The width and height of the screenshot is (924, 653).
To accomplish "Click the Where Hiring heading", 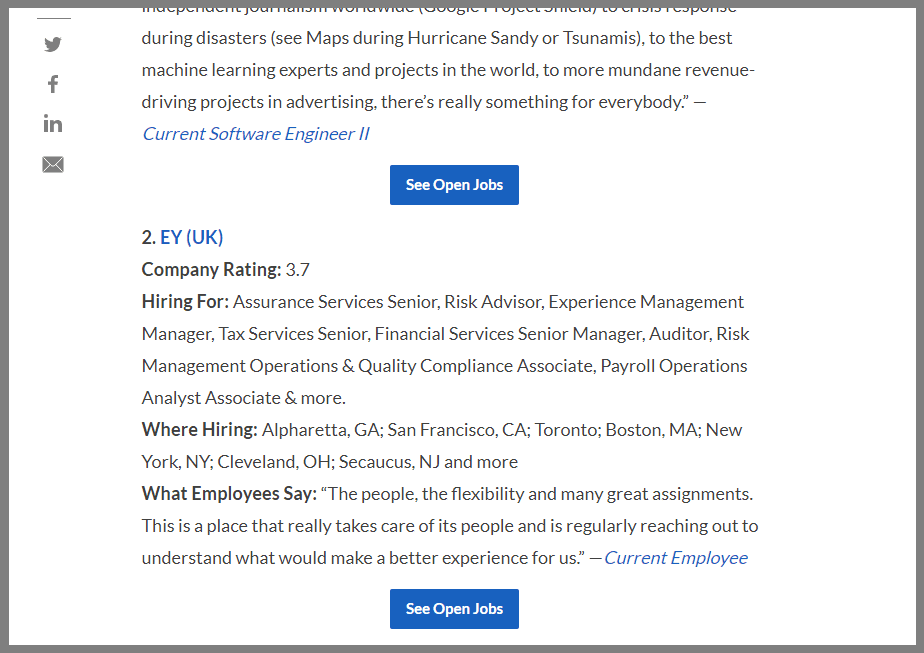I will coord(199,430).
